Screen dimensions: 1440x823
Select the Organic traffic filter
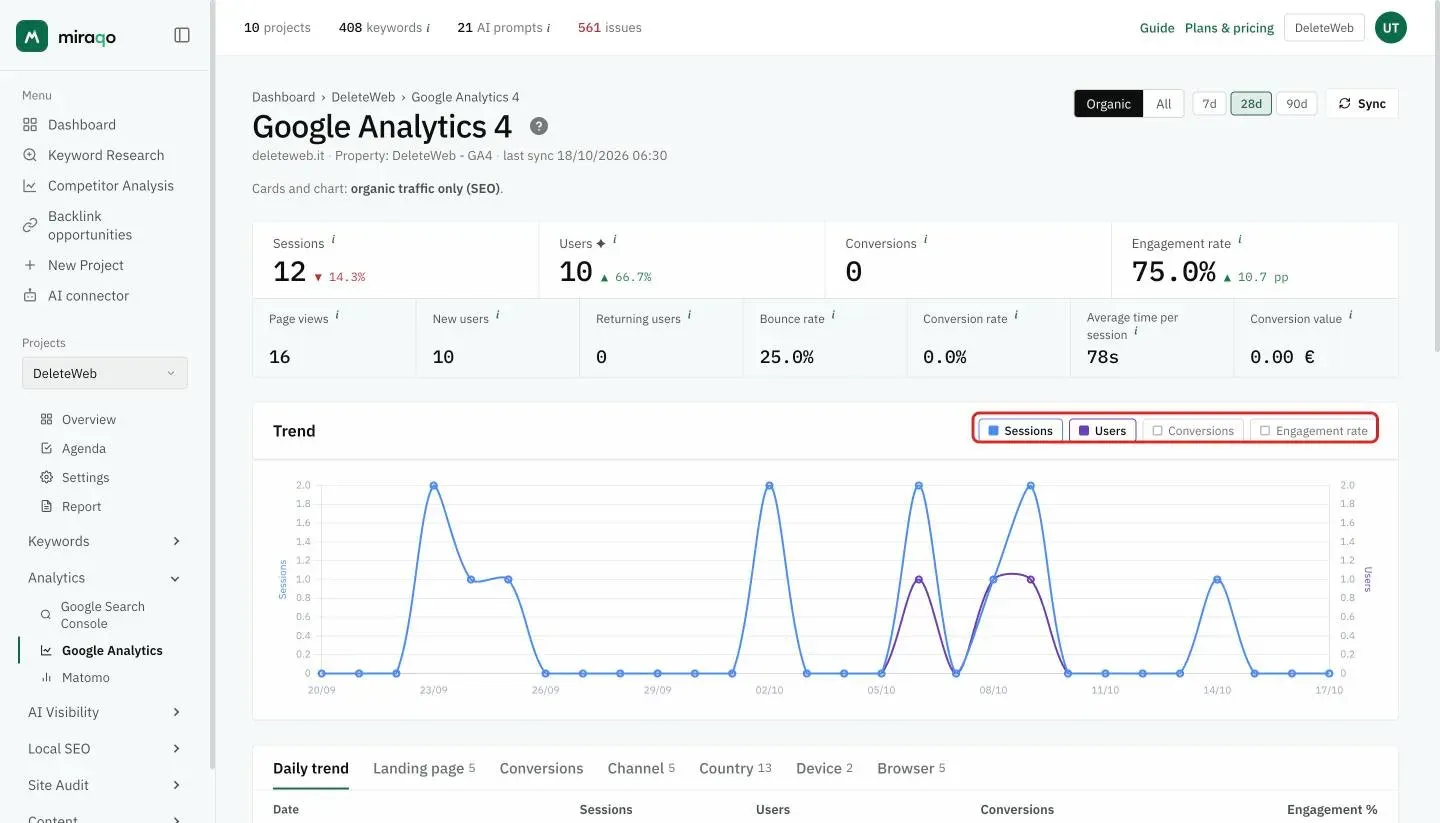coord(1108,104)
